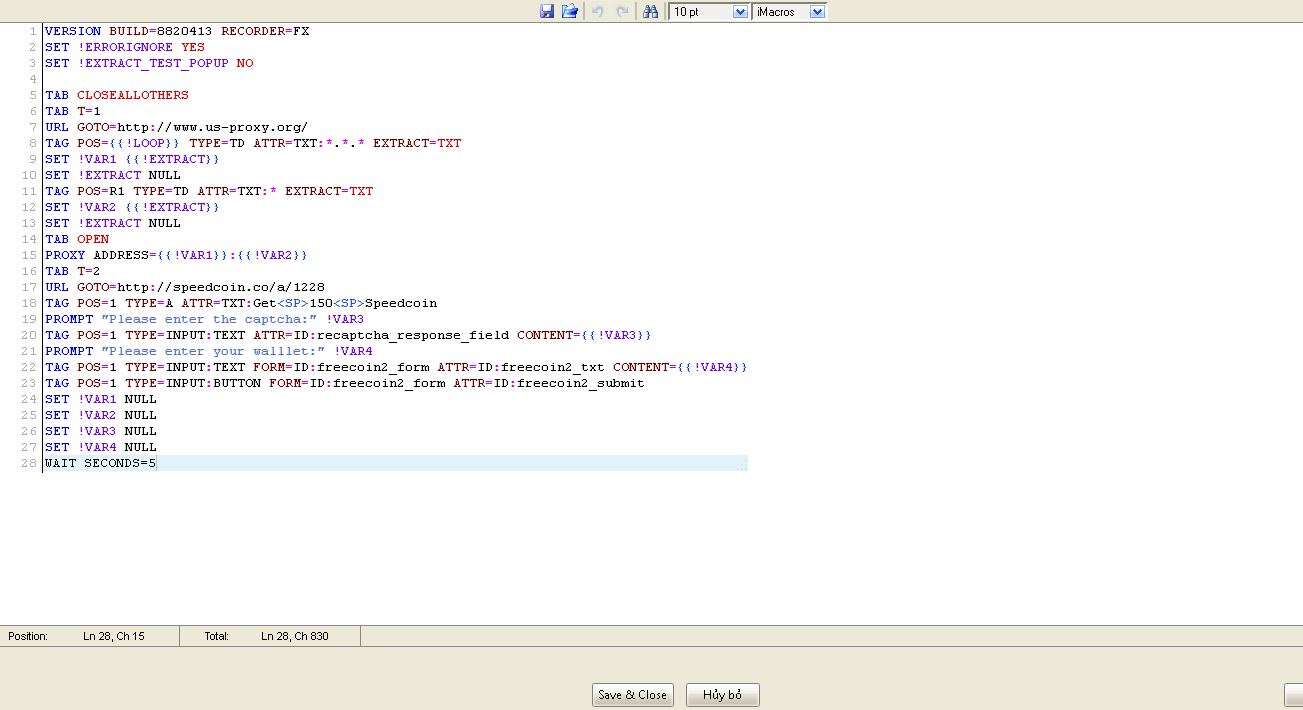Click the Hủy bỏ cancel button
Image resolution: width=1303 pixels, height=710 pixels.
[722, 695]
